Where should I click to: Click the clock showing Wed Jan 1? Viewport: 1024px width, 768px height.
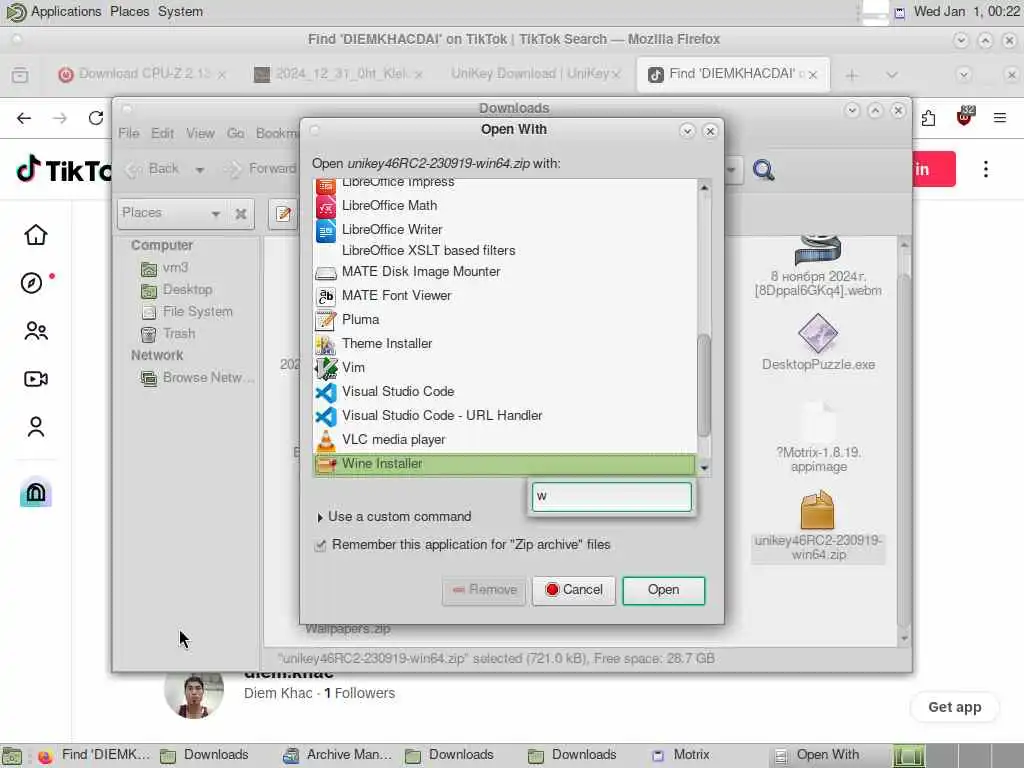pos(966,12)
